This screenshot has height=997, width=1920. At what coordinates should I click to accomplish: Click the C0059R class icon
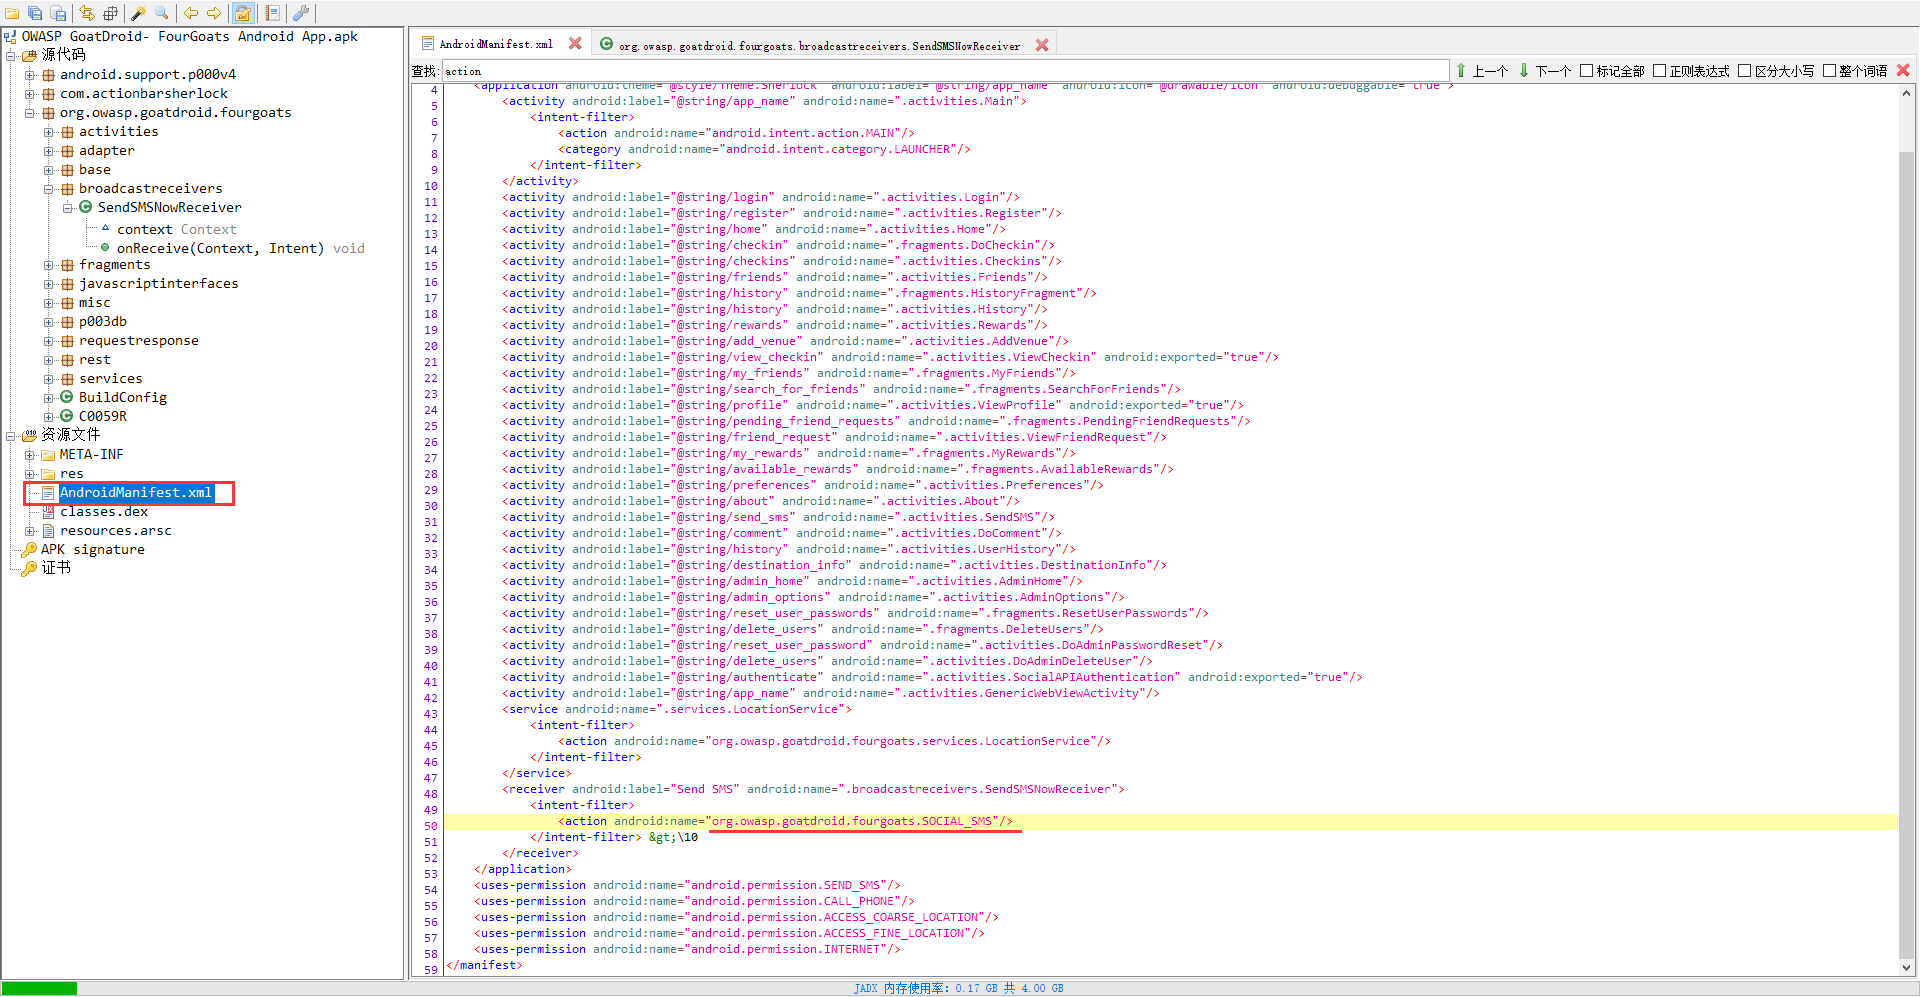point(67,416)
